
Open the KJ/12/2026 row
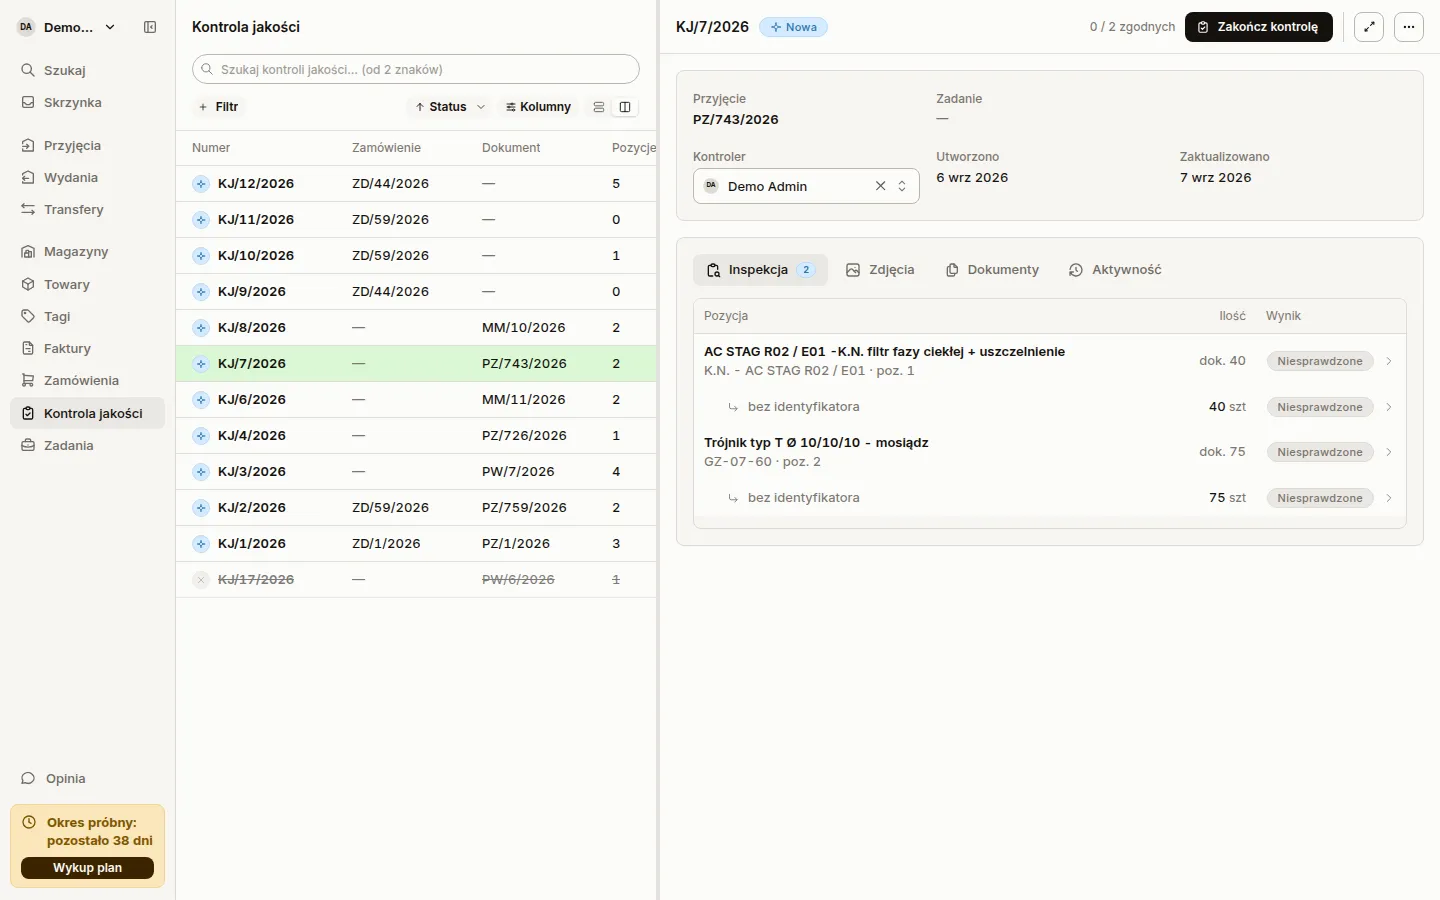[x=416, y=184]
